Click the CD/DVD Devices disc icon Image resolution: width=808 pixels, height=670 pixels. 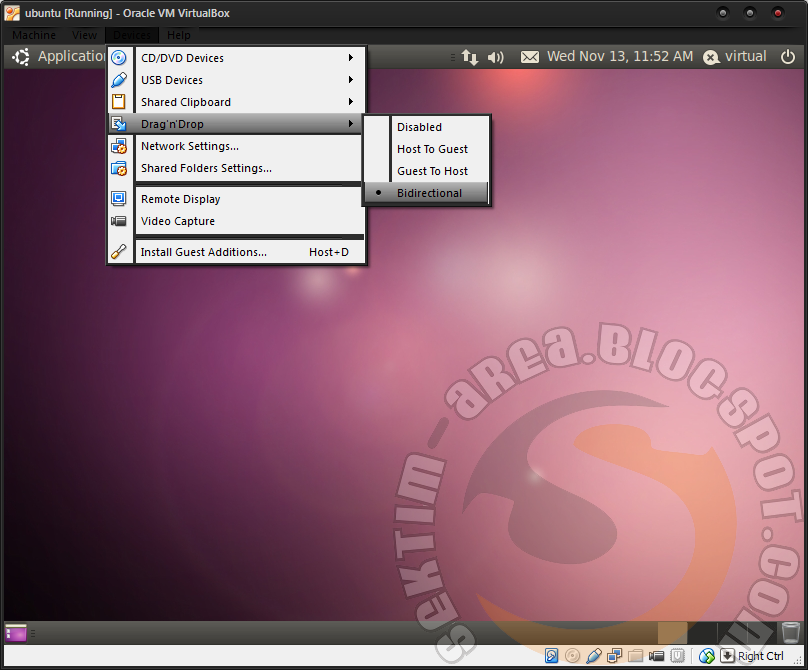(x=119, y=58)
